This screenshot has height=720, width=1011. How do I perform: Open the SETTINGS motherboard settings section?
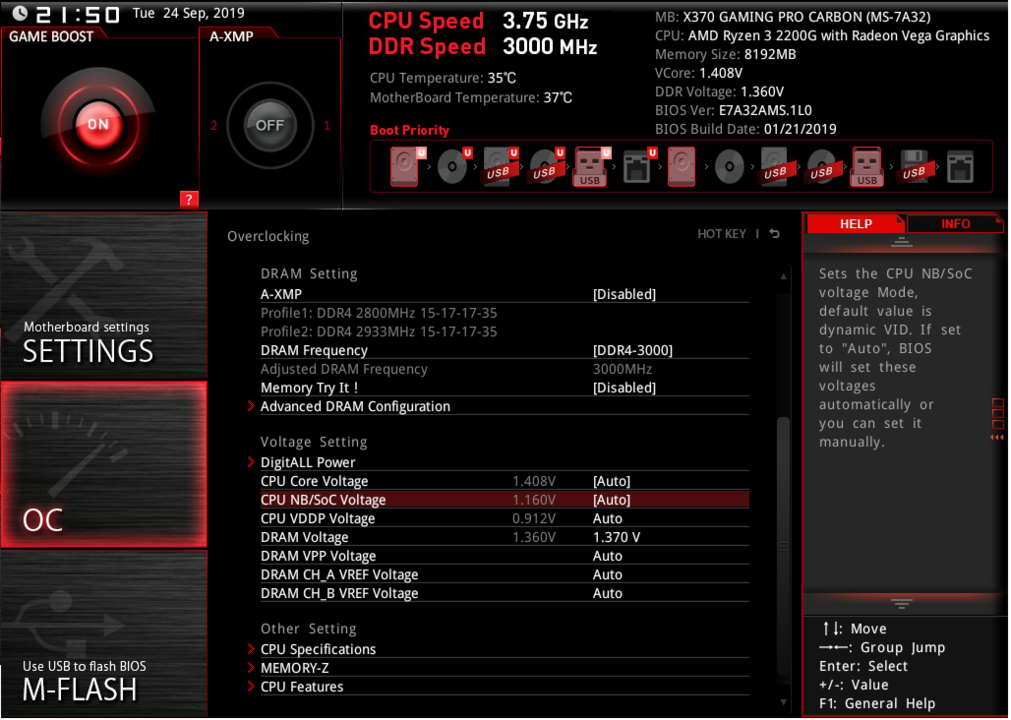click(104, 295)
